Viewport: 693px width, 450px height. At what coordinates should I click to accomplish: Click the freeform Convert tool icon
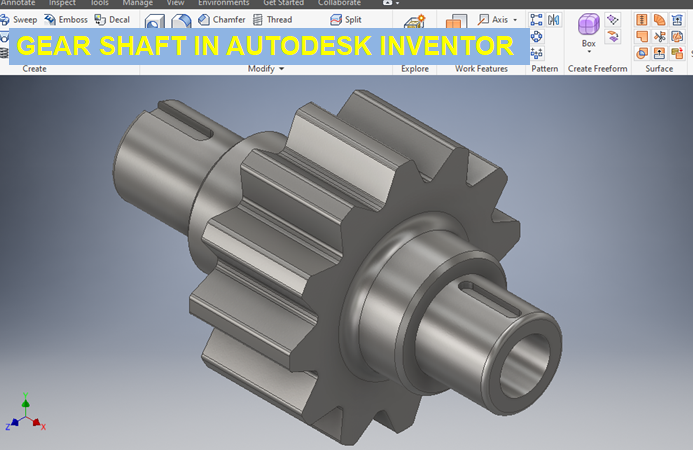tap(613, 36)
